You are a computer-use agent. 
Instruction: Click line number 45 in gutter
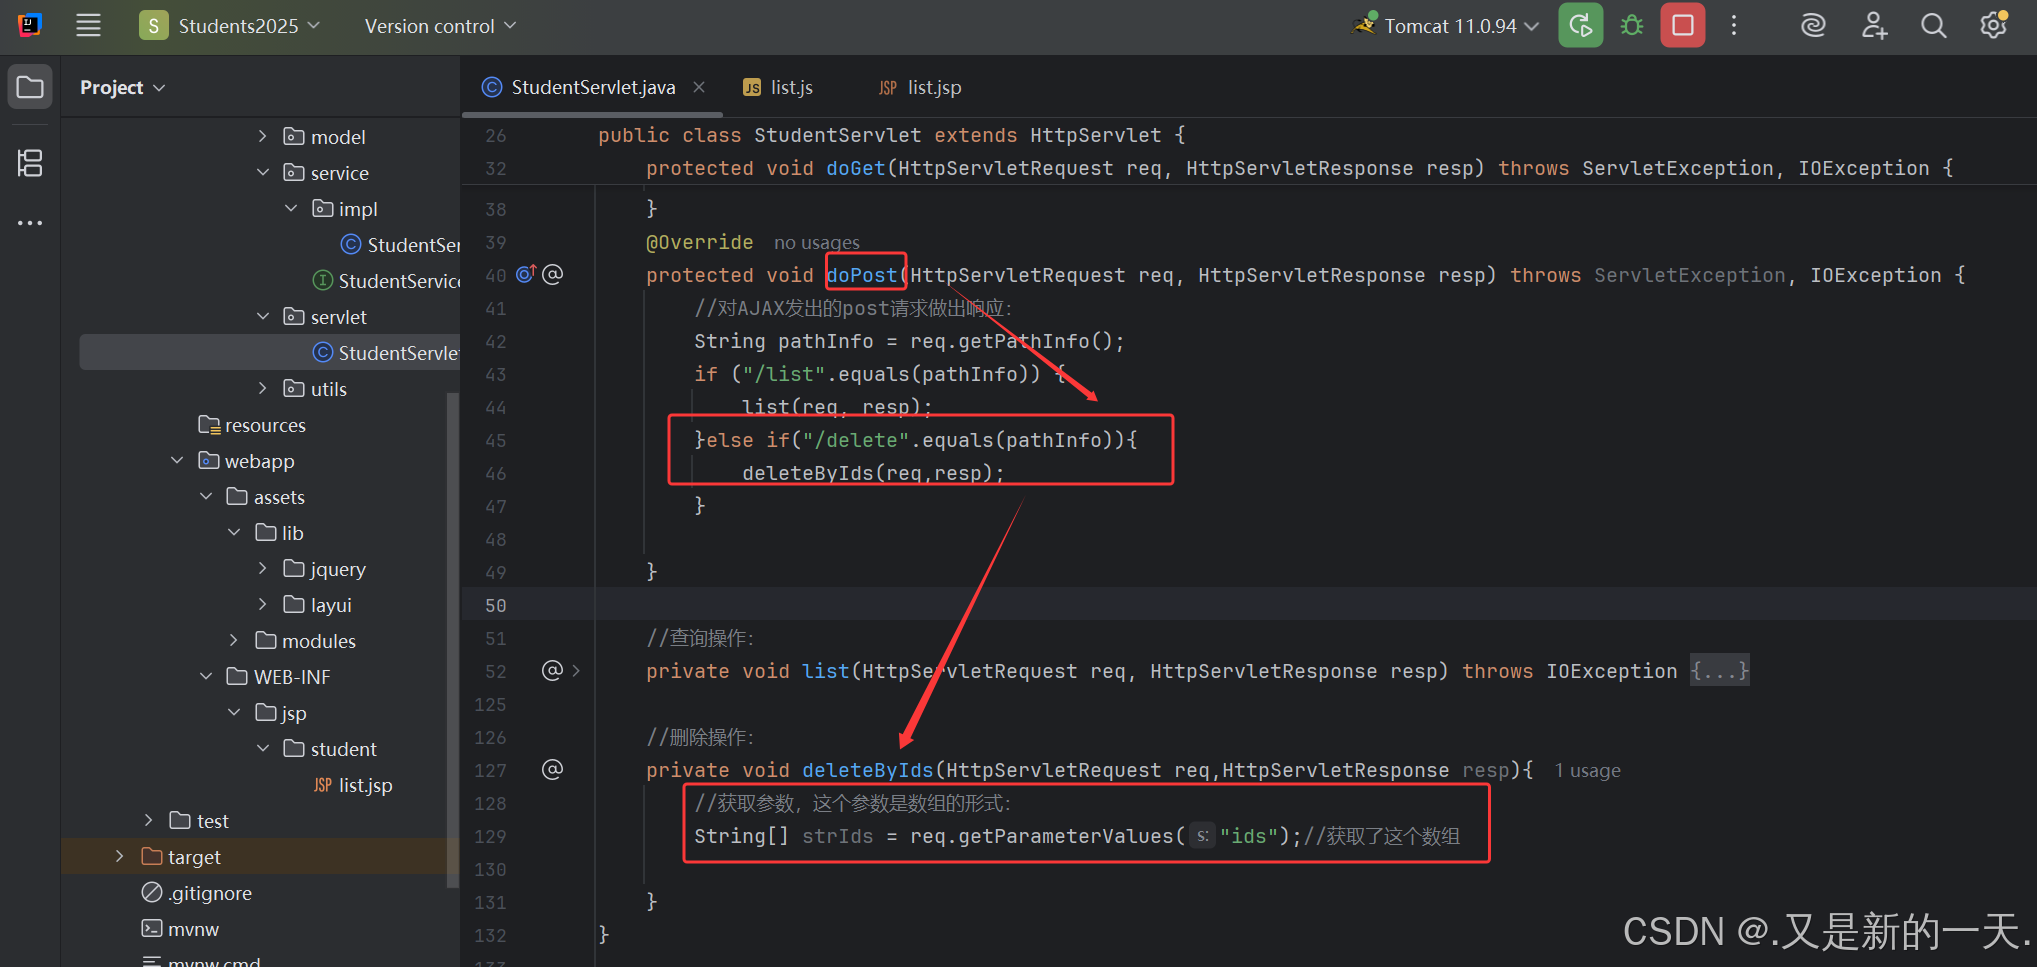(495, 440)
